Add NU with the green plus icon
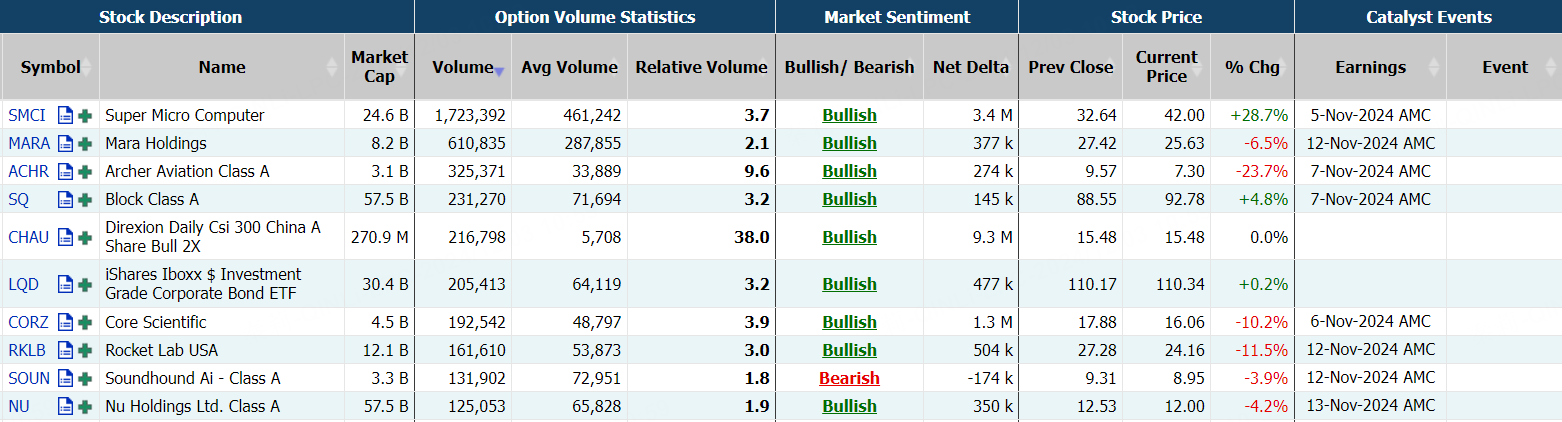The image size is (1562, 422). click(x=85, y=406)
